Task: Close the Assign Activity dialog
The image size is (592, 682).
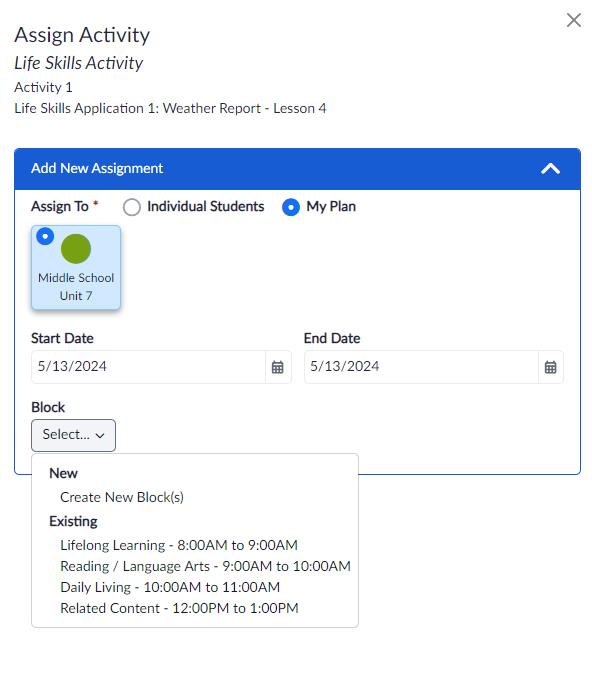Action: tap(574, 20)
